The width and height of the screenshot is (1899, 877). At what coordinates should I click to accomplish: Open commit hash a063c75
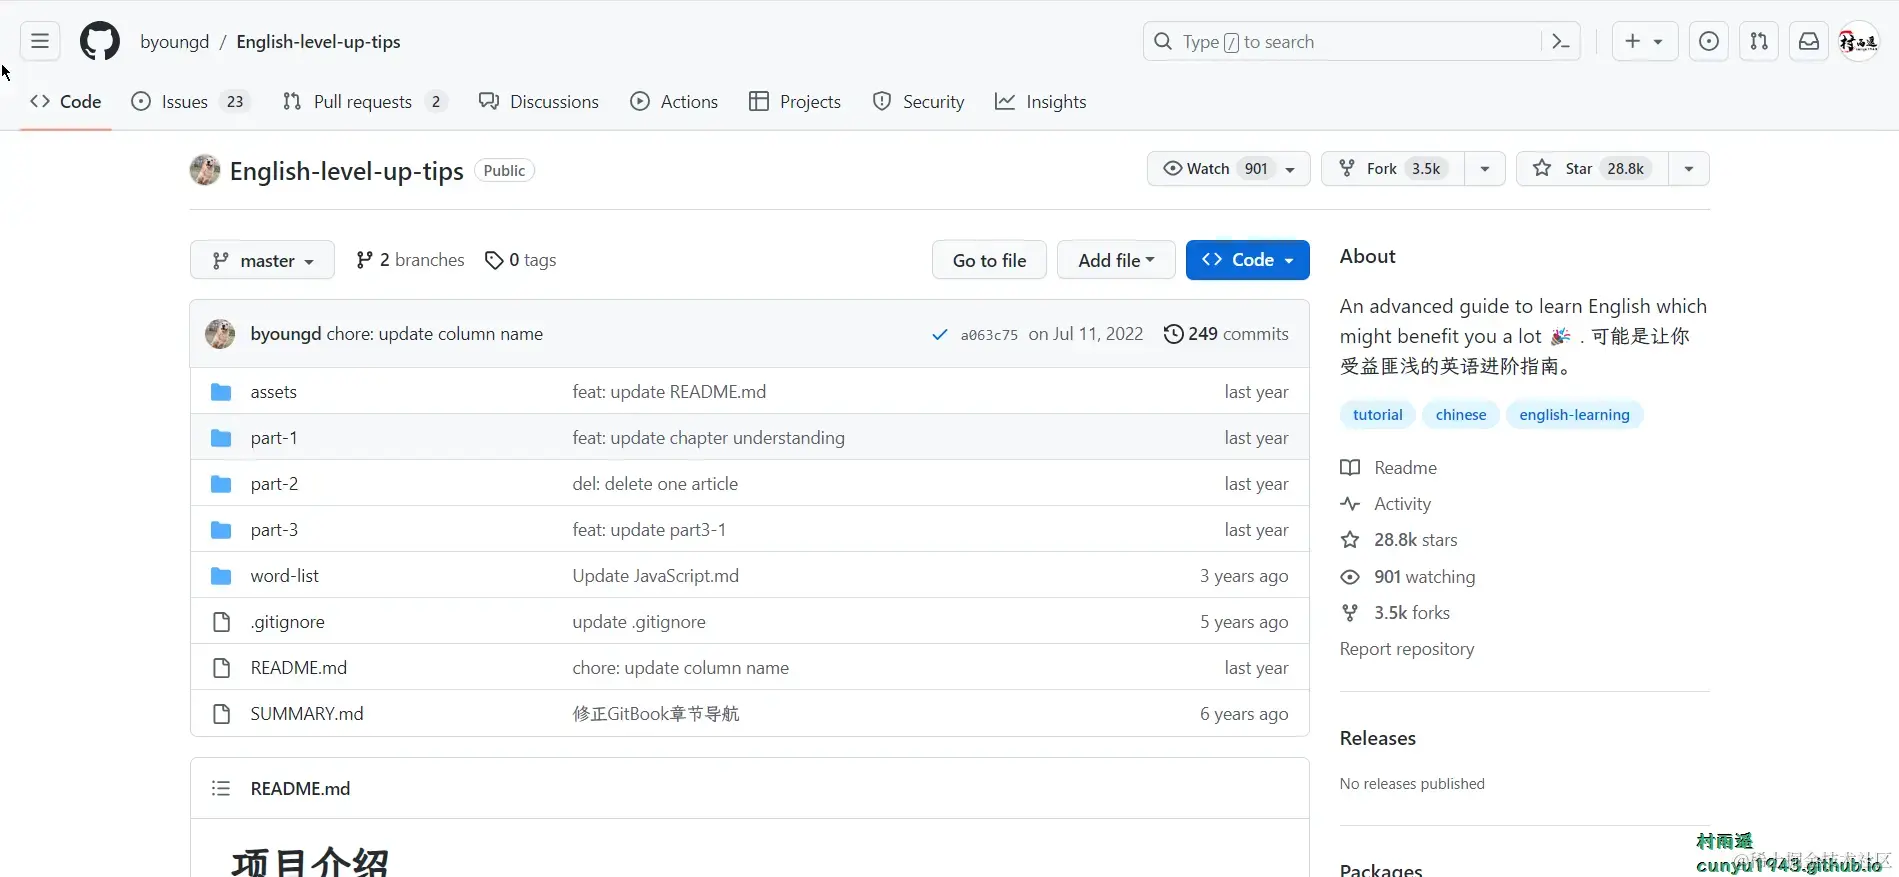[989, 335]
